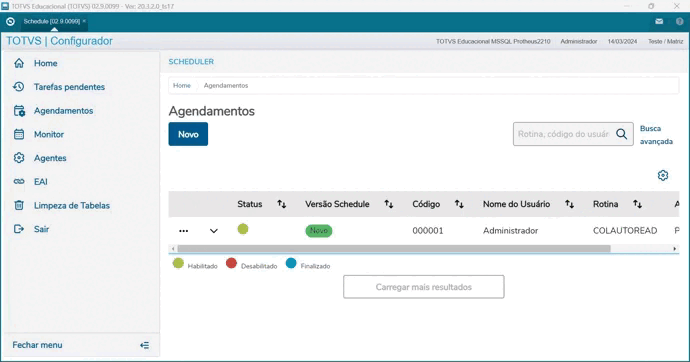Click the Sair exit icon
Viewport: 690px width, 362px height.
point(19,229)
